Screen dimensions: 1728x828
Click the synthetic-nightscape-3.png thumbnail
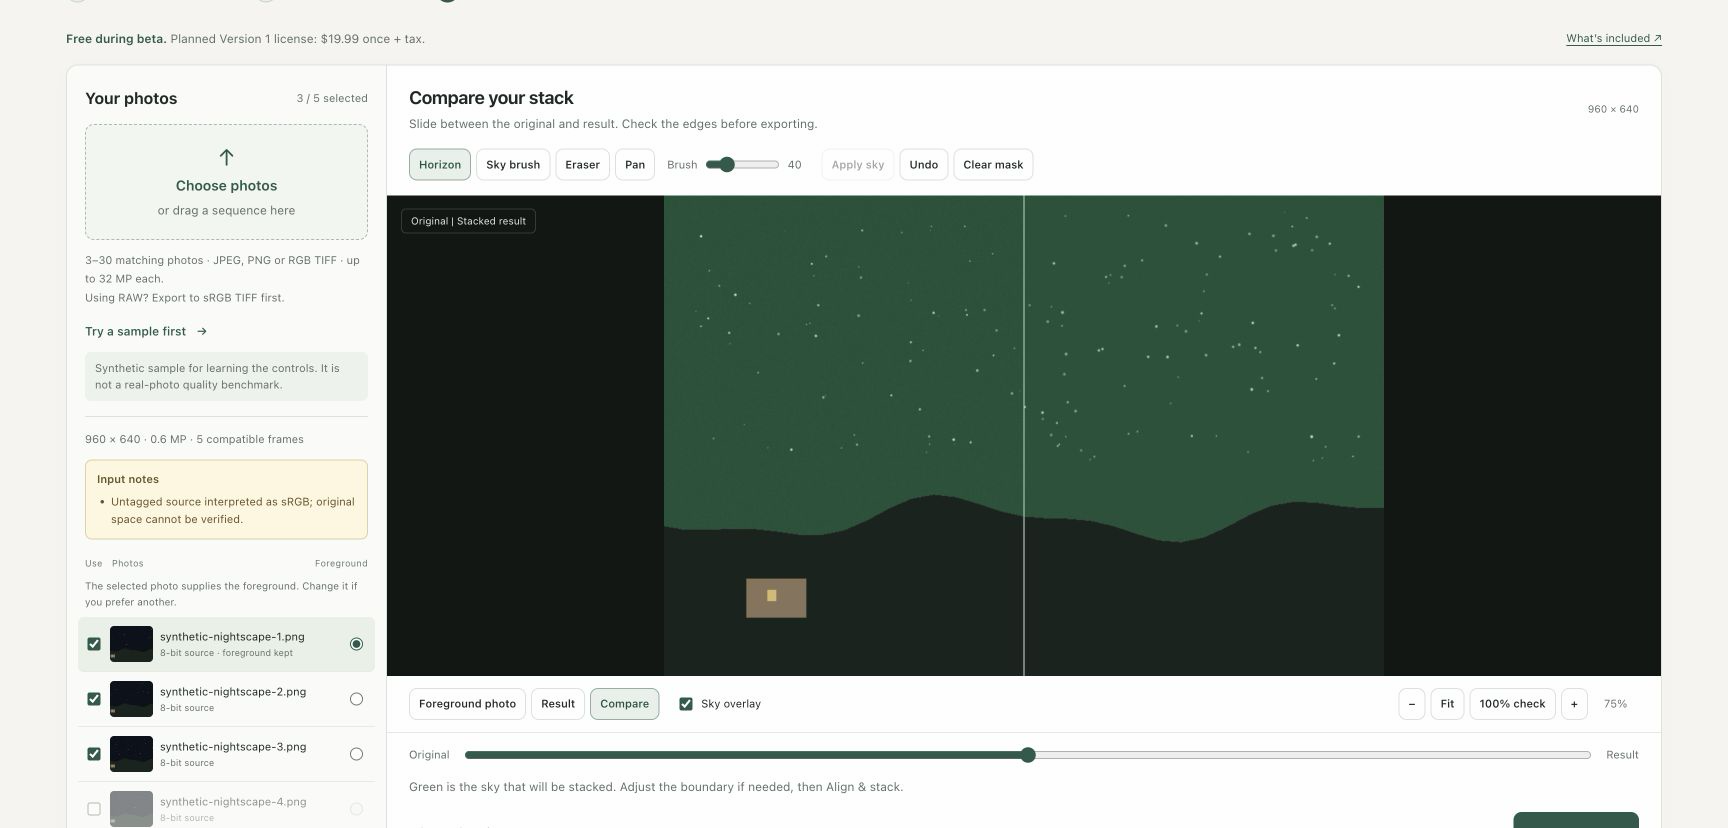point(131,754)
